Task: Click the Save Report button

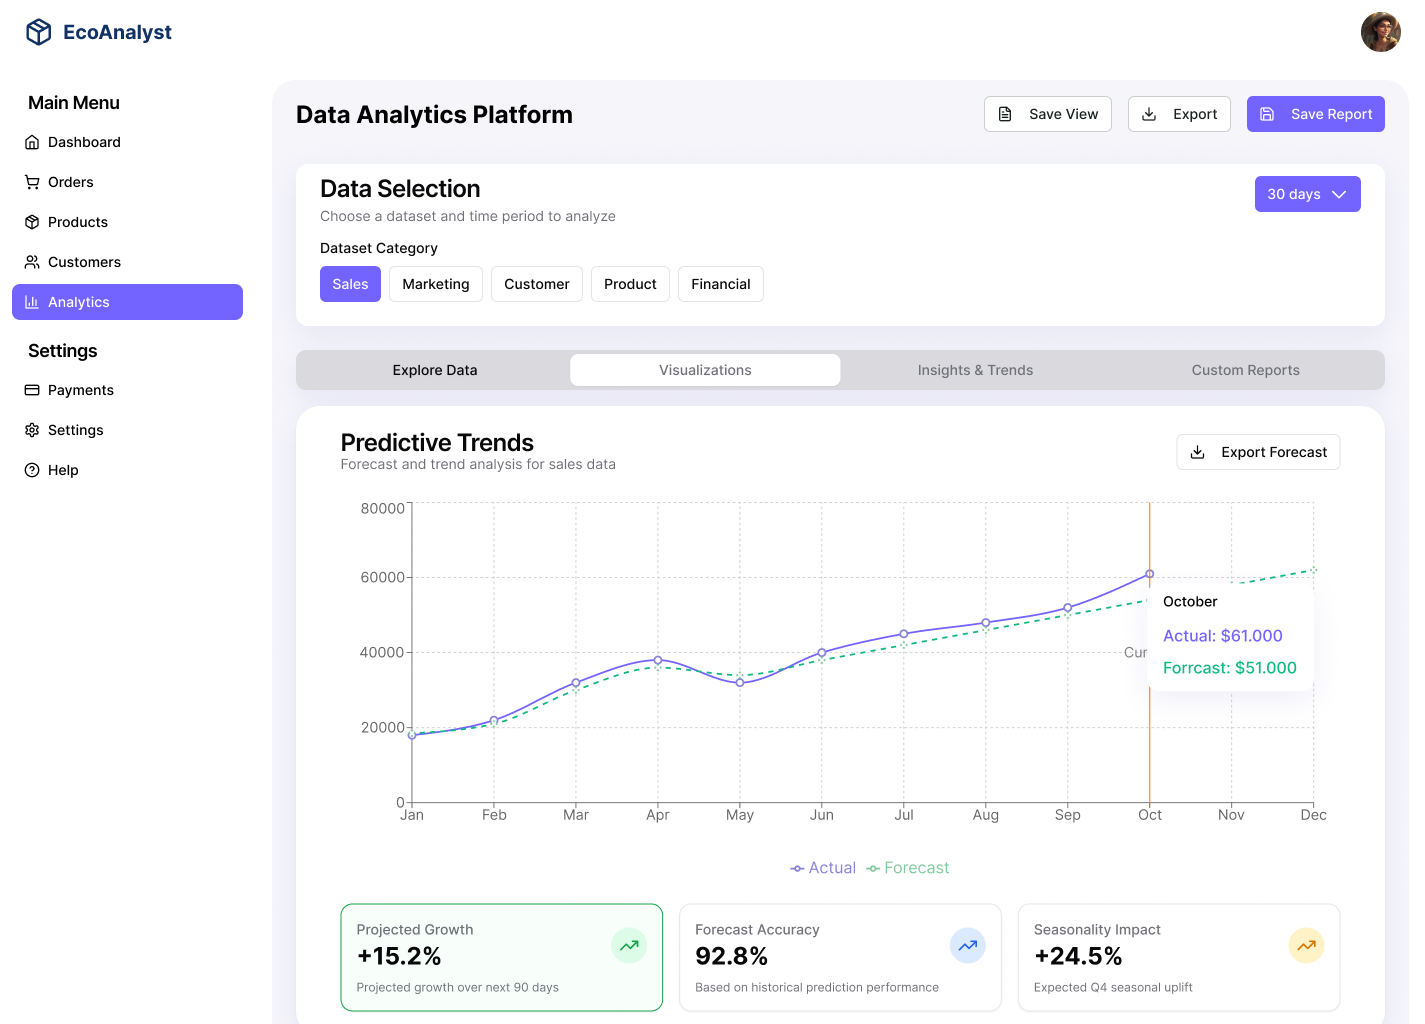Action: tap(1315, 114)
